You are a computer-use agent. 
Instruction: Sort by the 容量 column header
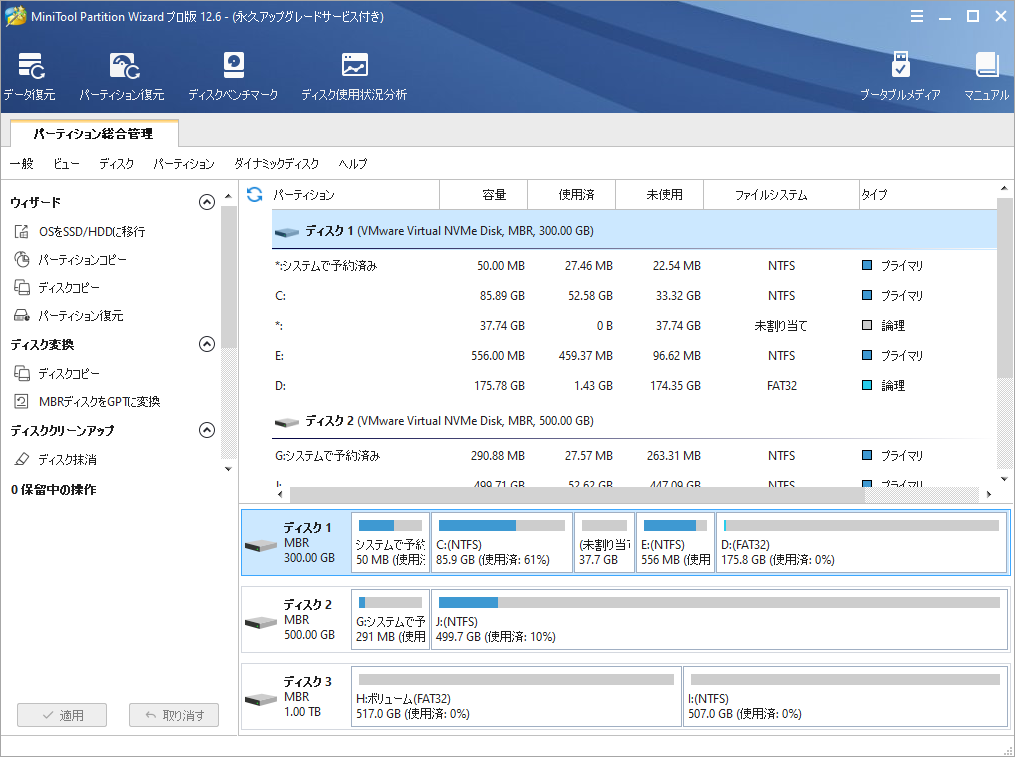pos(484,194)
